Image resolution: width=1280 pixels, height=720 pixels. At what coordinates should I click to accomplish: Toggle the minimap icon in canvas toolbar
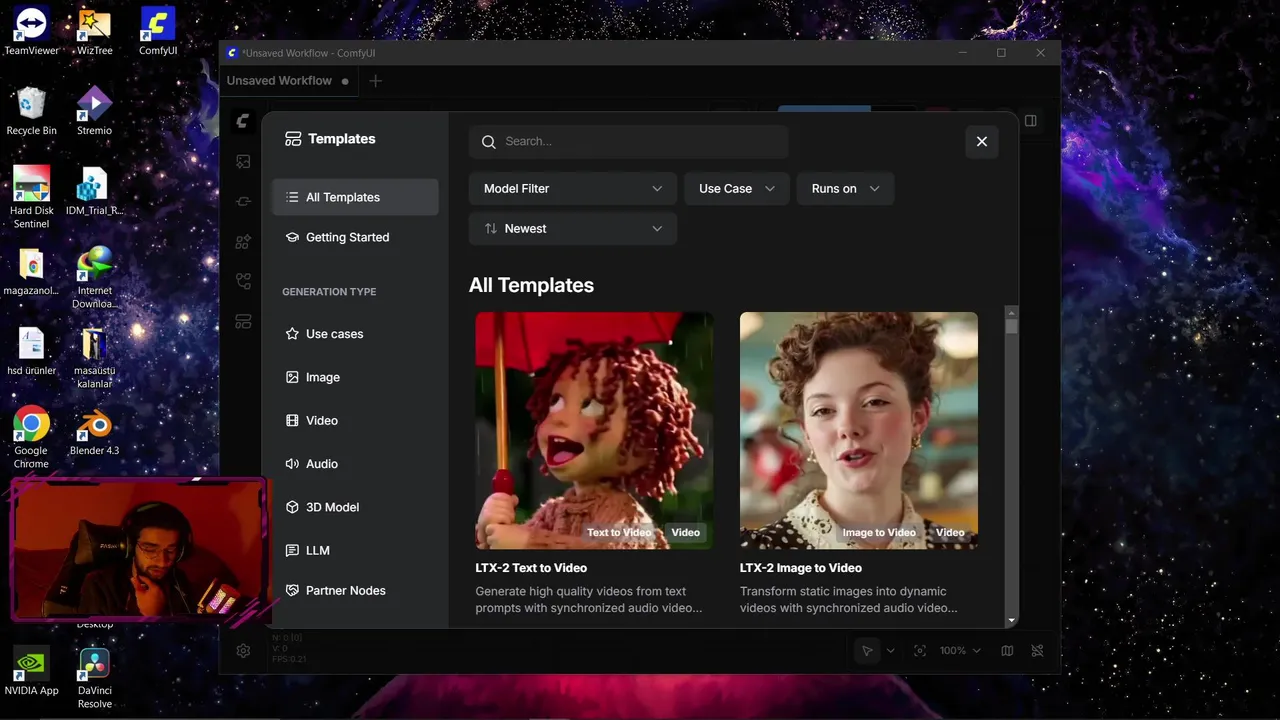pyautogui.click(x=1007, y=651)
